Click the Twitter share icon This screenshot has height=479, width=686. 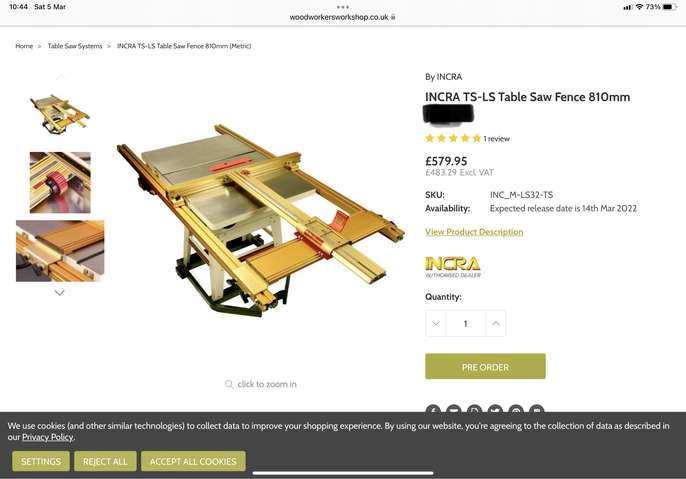click(495, 409)
